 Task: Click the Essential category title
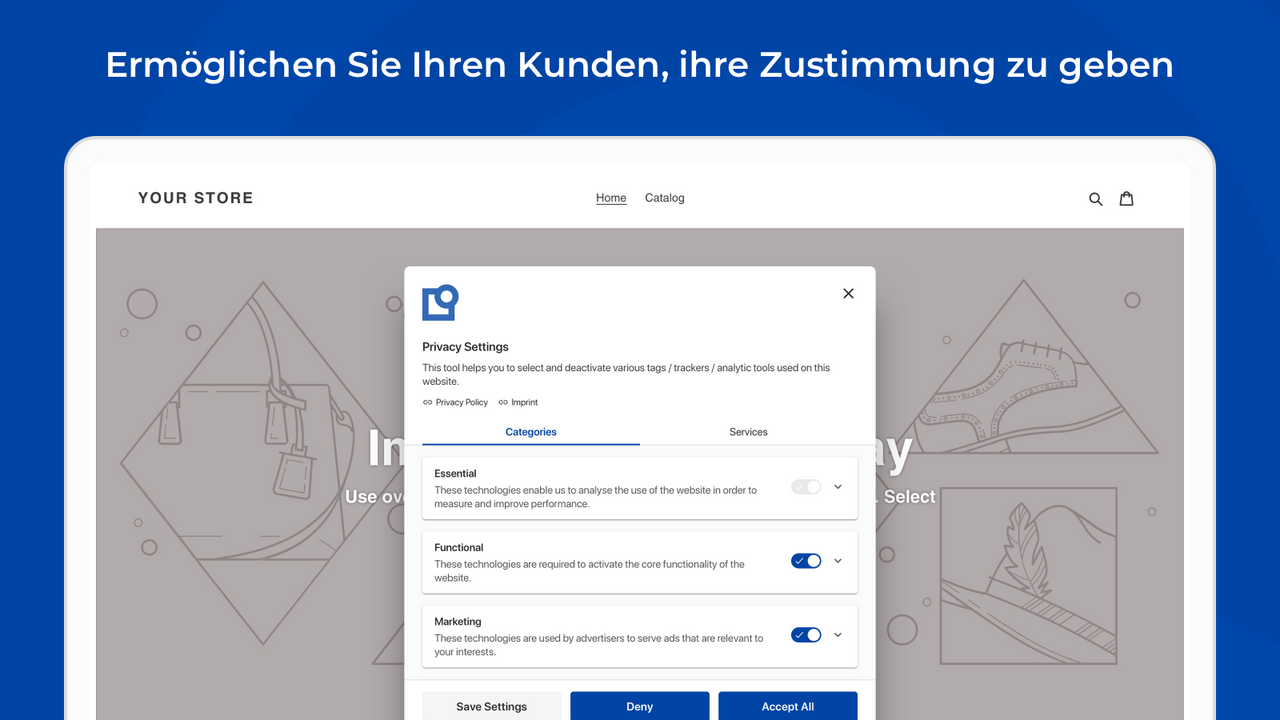click(x=455, y=474)
